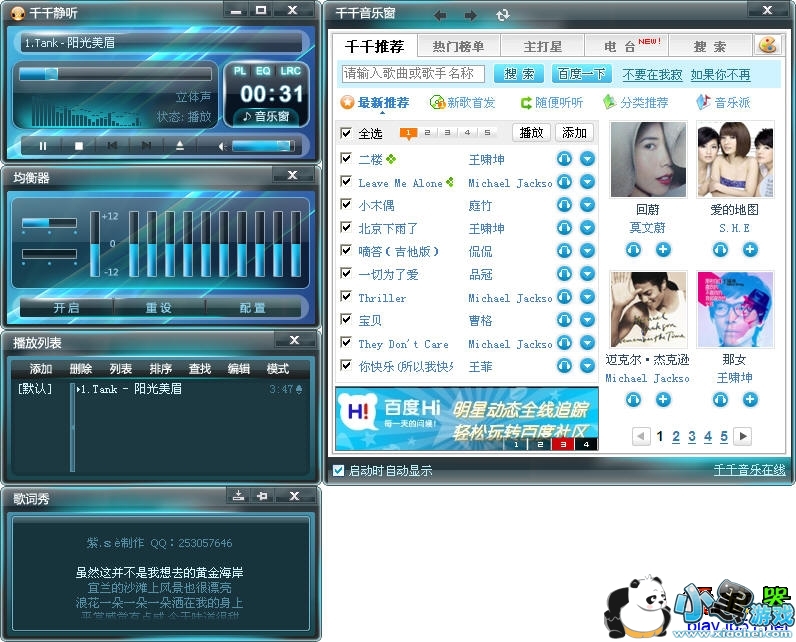The width and height of the screenshot is (796, 642).
Task: Click the 搜索 search button
Action: click(x=519, y=74)
